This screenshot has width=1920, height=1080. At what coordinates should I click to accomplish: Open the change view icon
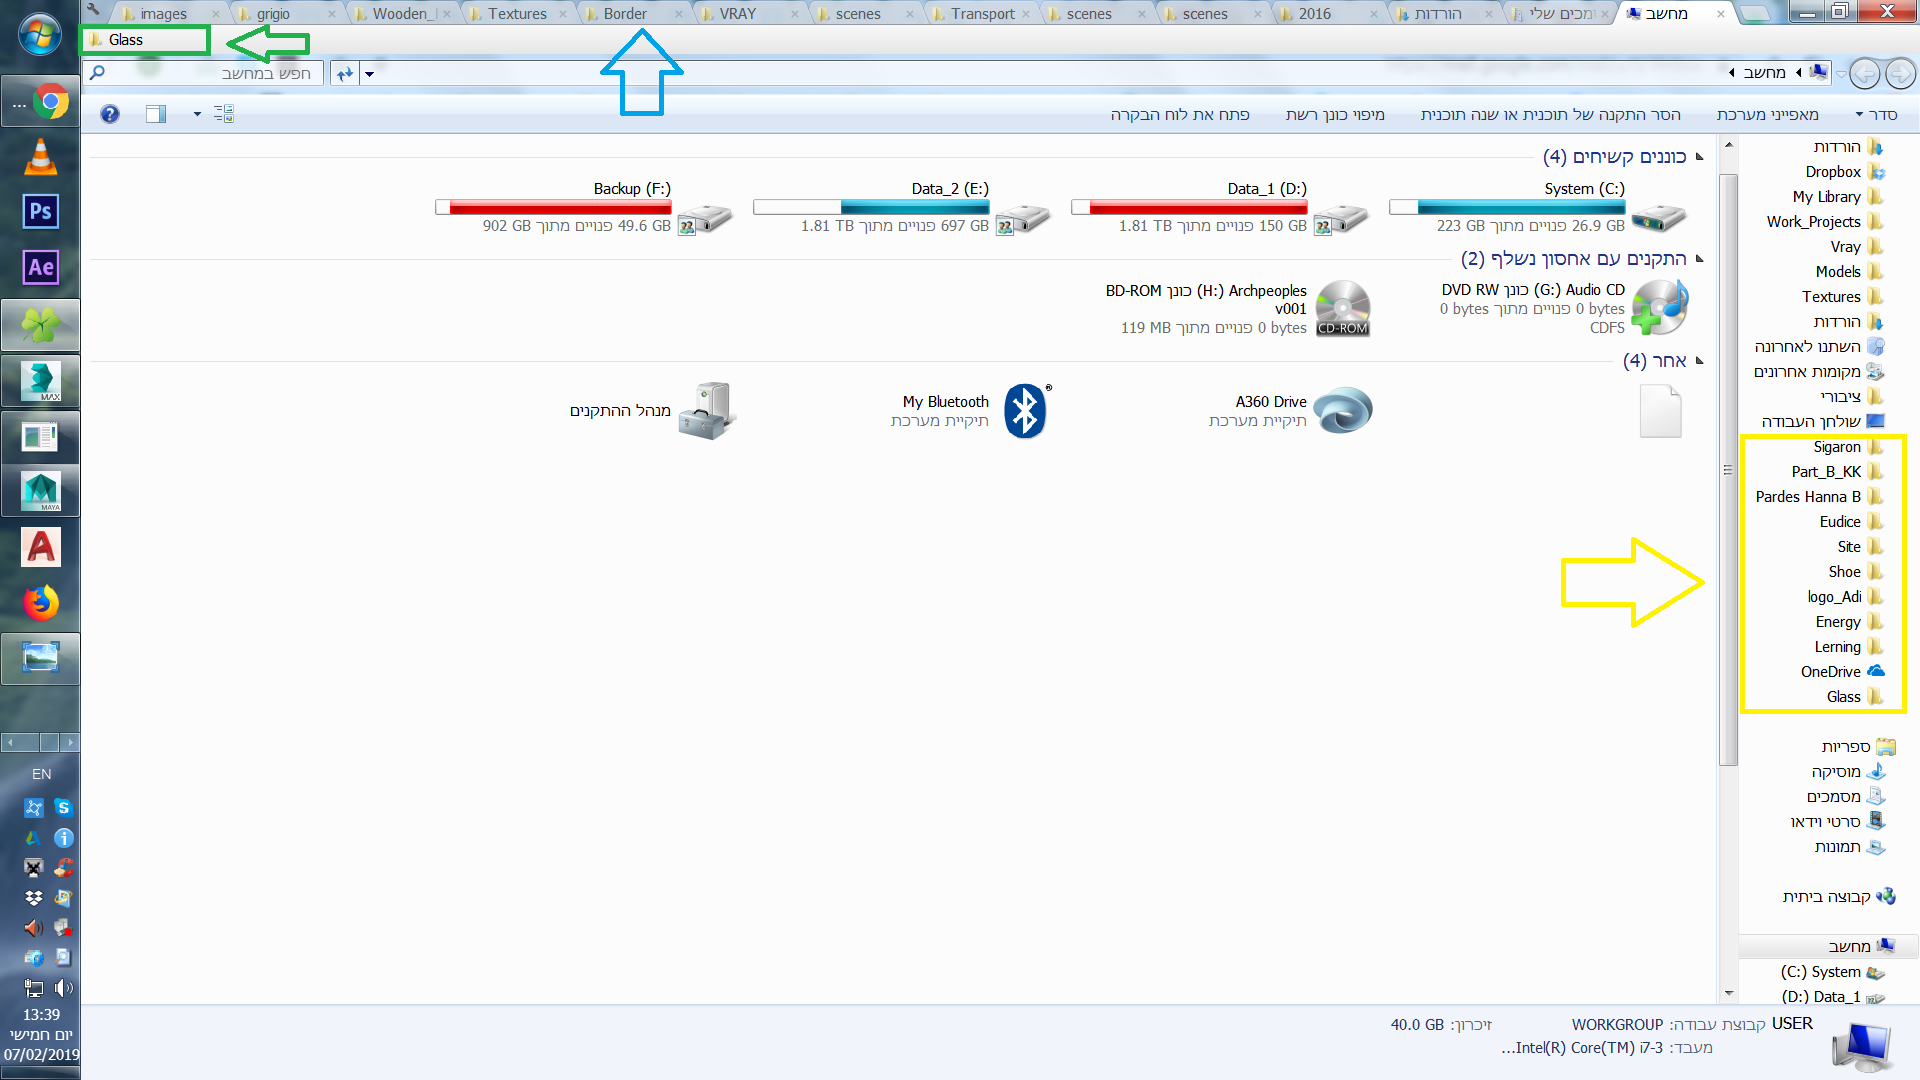click(224, 114)
